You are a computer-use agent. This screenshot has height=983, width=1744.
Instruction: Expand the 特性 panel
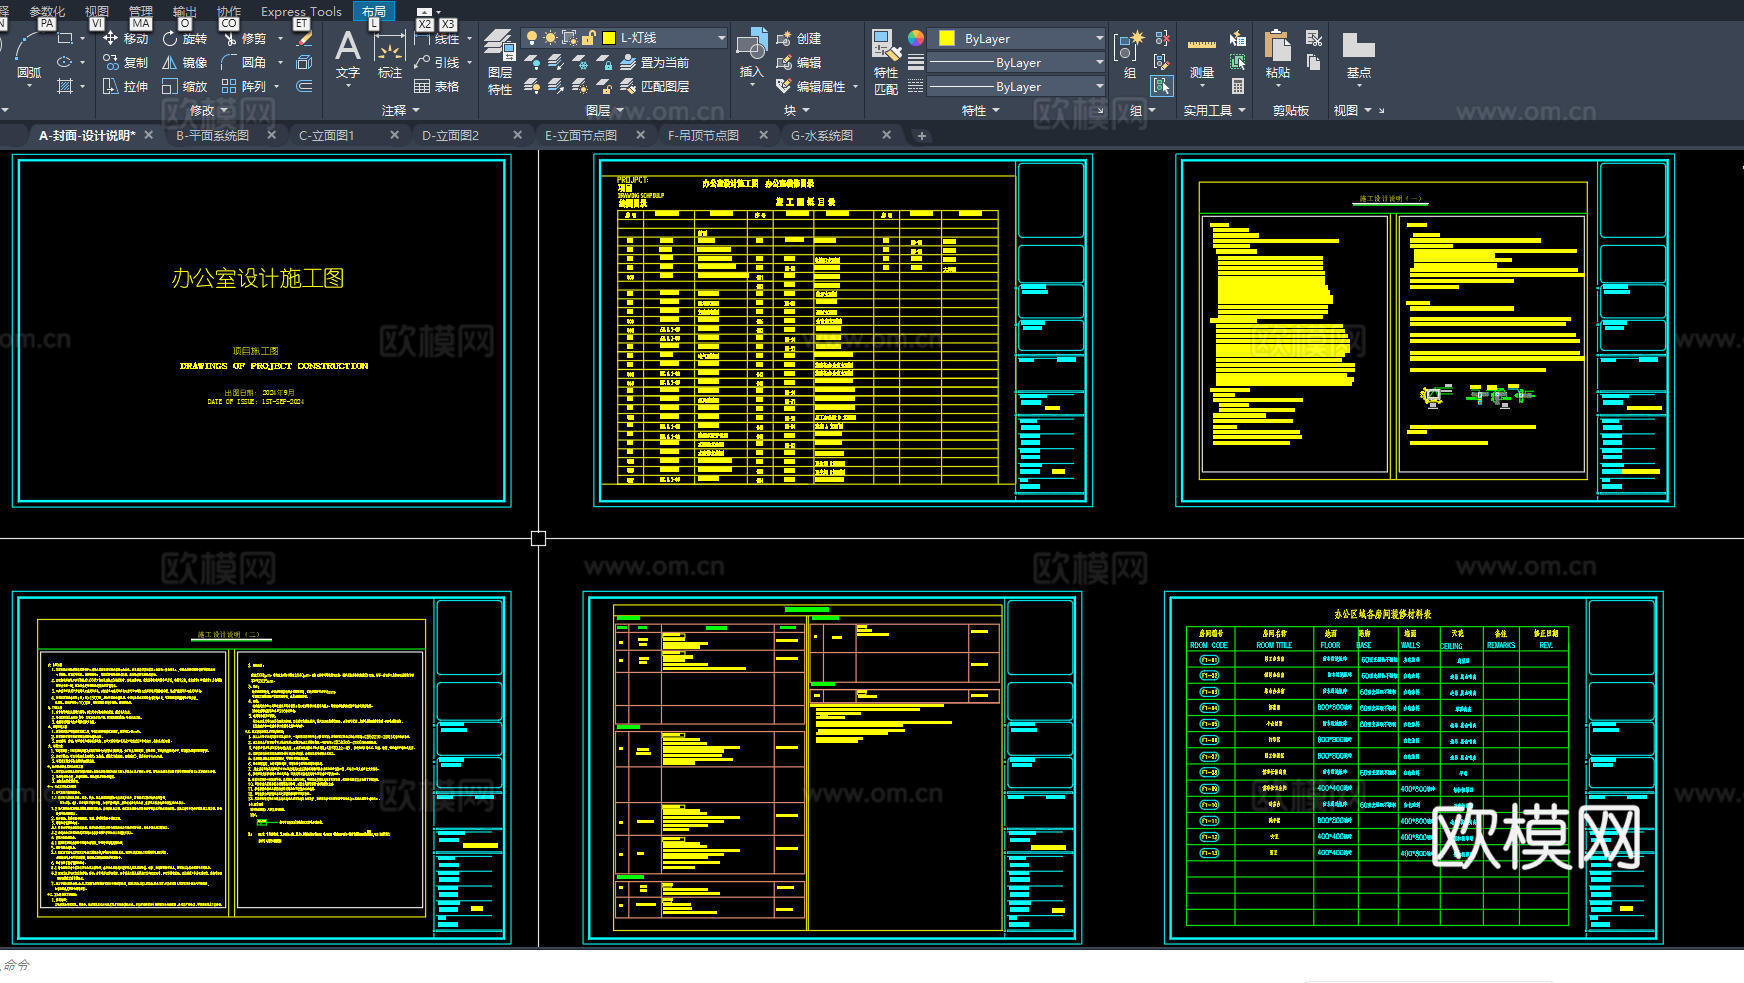pyautogui.click(x=981, y=110)
